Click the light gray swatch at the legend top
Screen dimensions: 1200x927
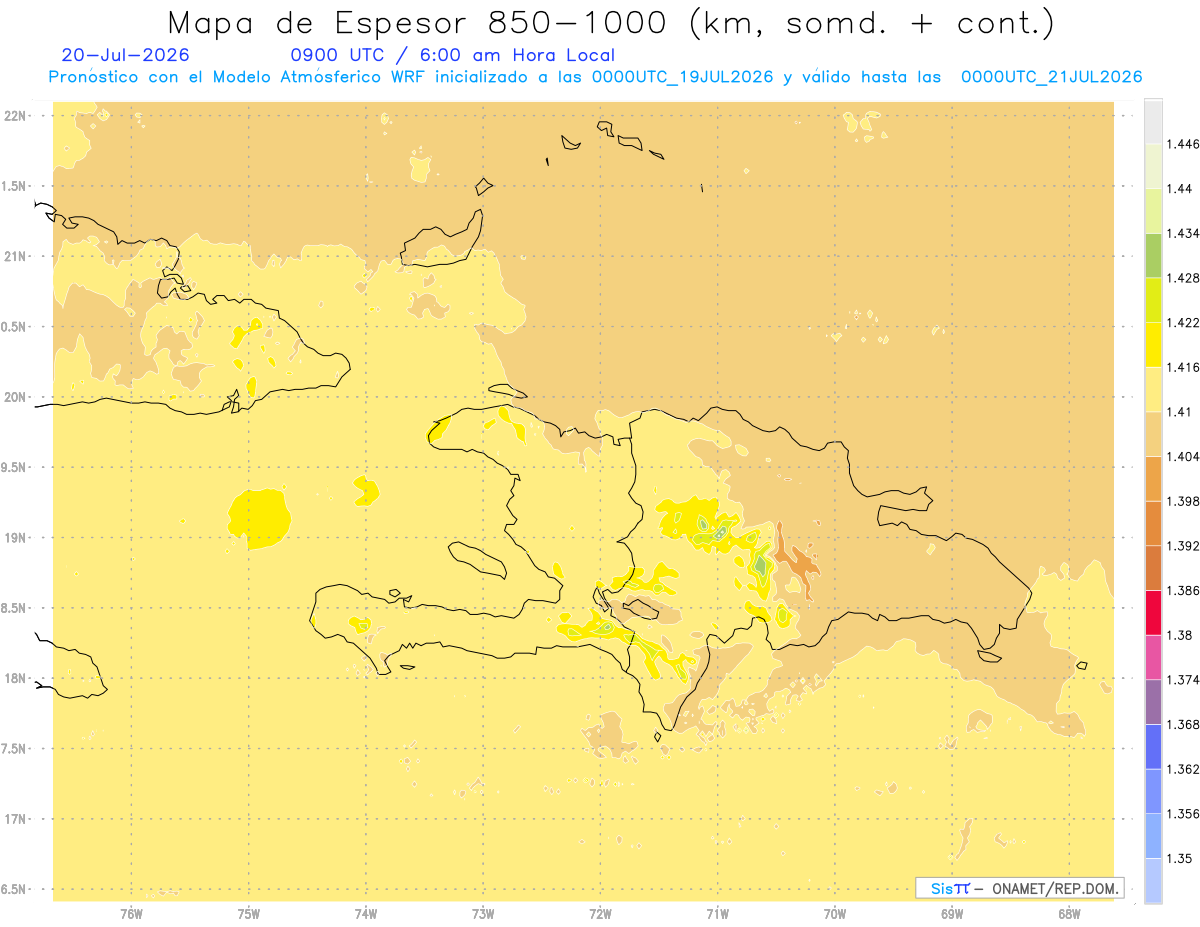coord(1153,121)
